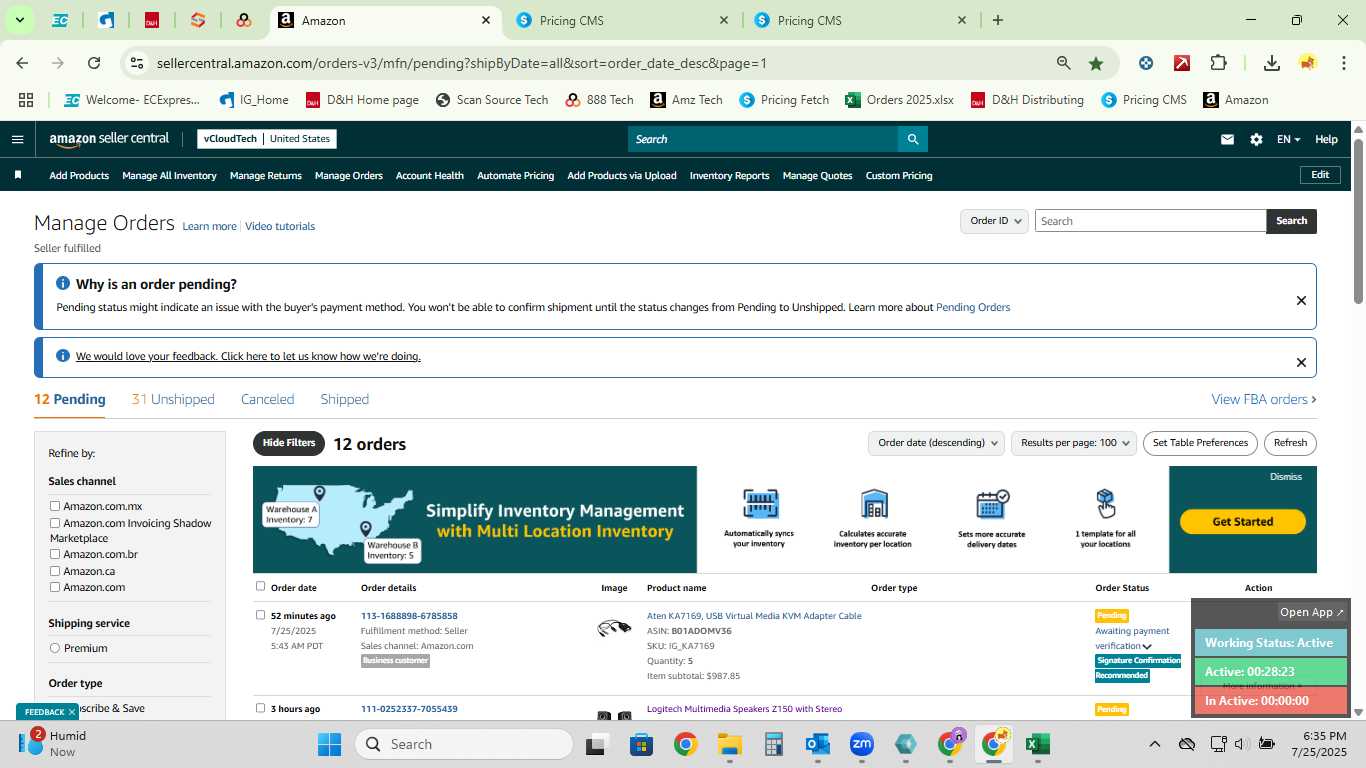Open the browser downloads icon
Screen dimensions: 1366x768
(1271, 63)
